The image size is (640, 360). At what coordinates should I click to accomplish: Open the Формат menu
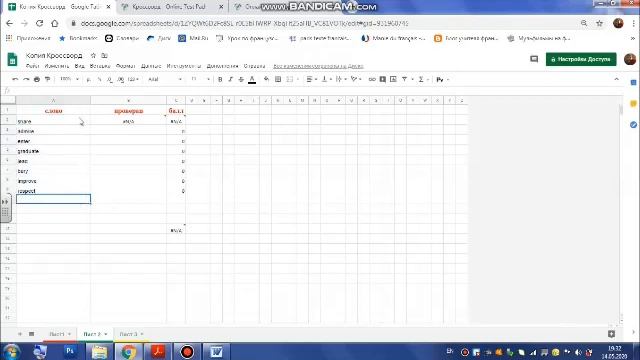[x=125, y=66]
